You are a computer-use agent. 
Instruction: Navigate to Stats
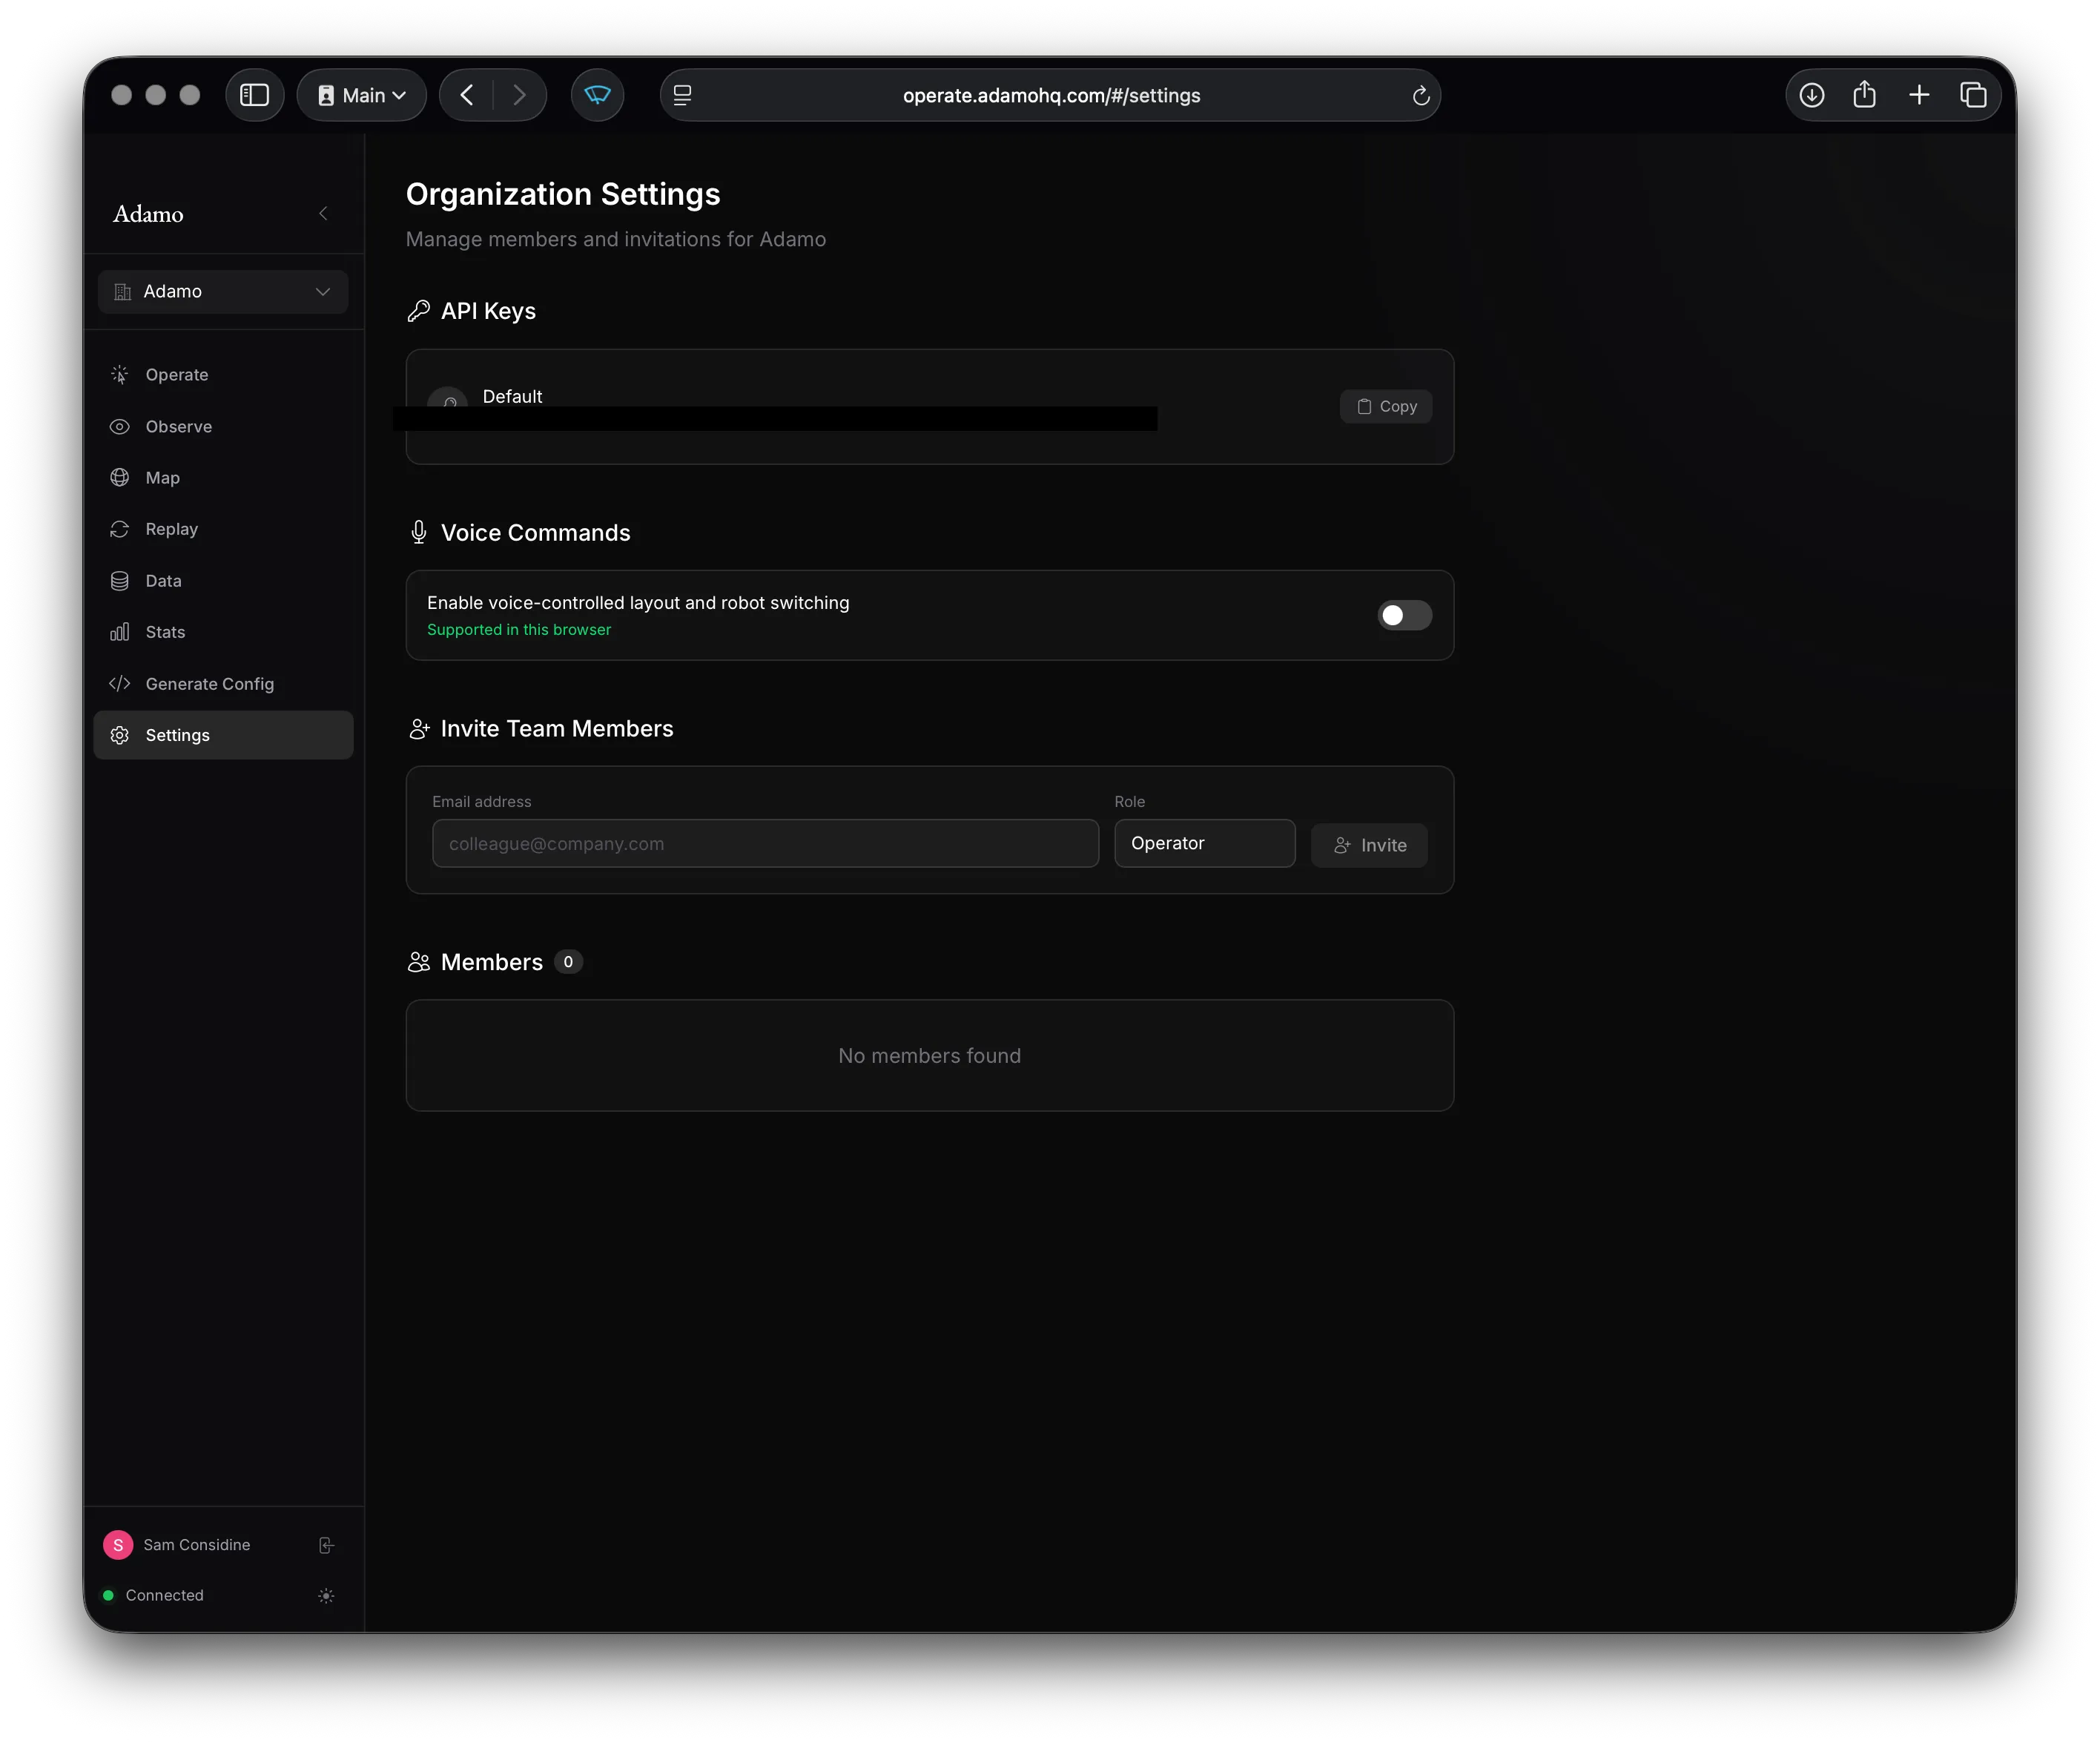click(223, 632)
